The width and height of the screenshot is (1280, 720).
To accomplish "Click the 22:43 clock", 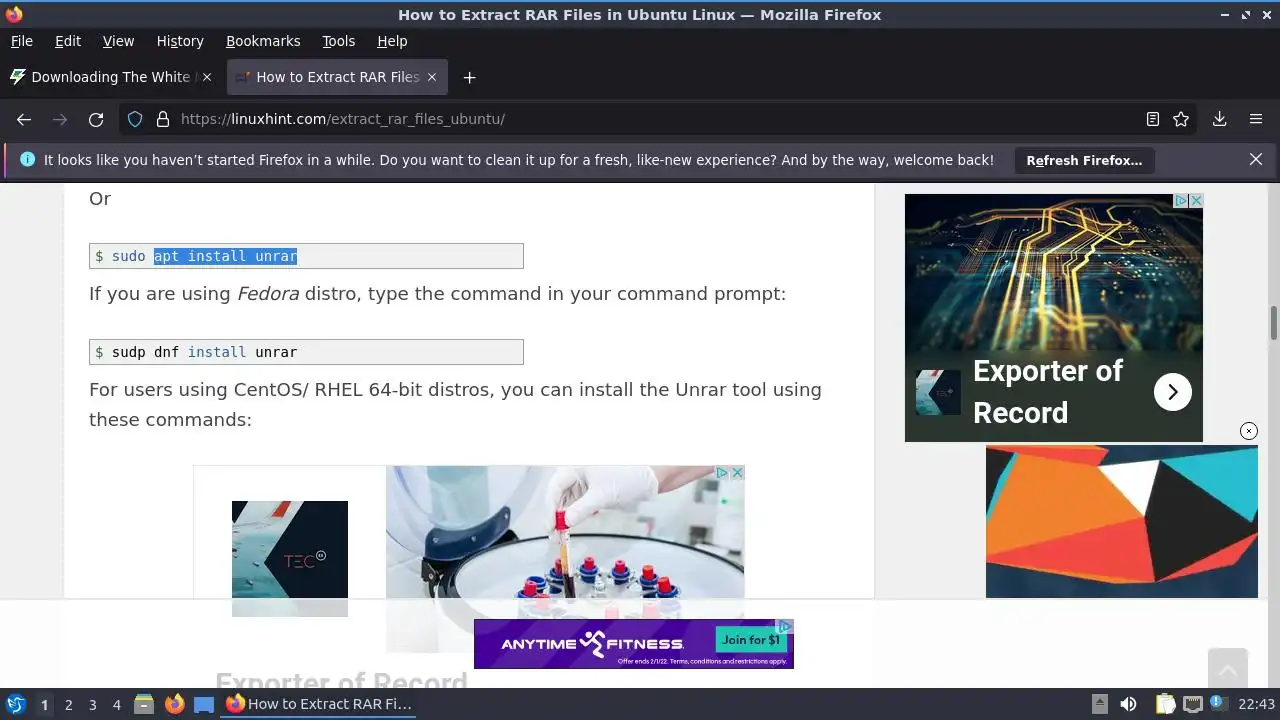I will 1257,704.
